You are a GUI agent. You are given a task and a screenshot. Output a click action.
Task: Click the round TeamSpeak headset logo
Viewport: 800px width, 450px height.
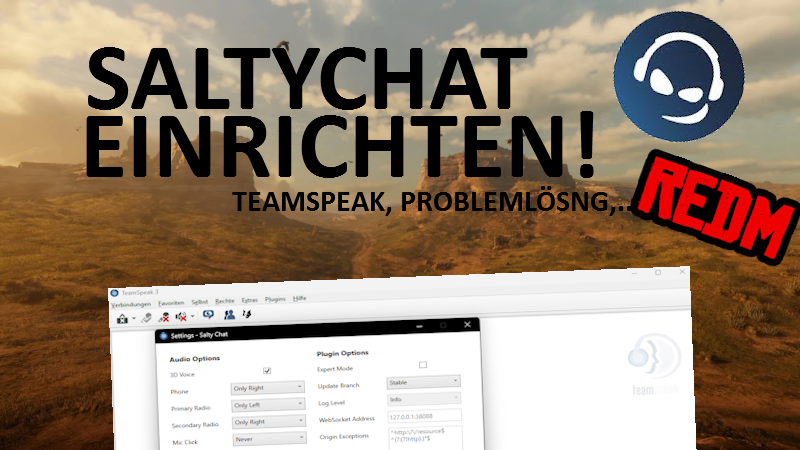(x=679, y=77)
